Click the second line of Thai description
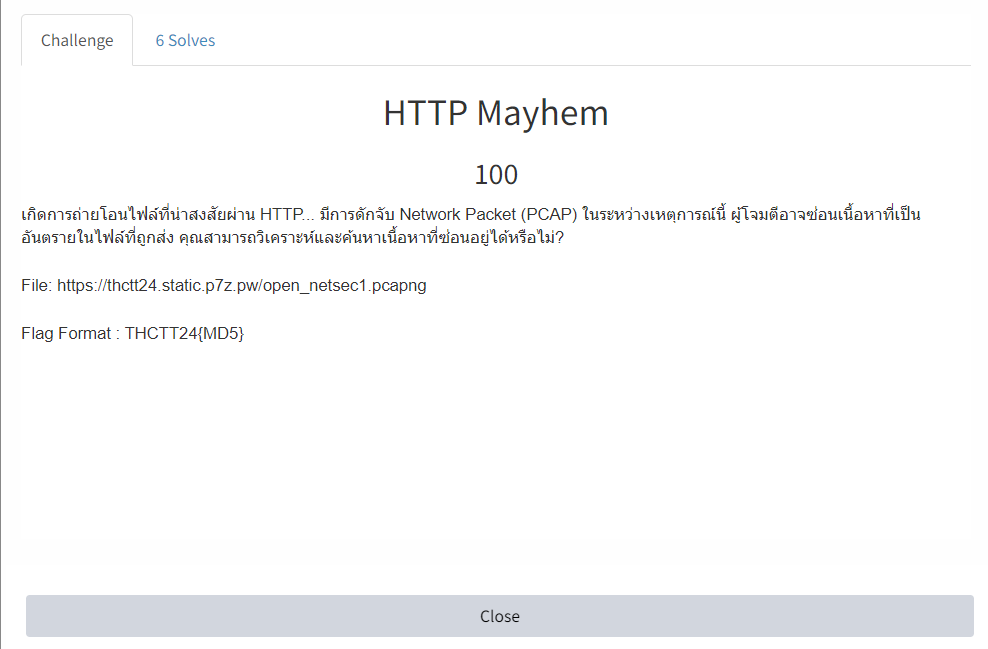 pyautogui.click(x=292, y=238)
